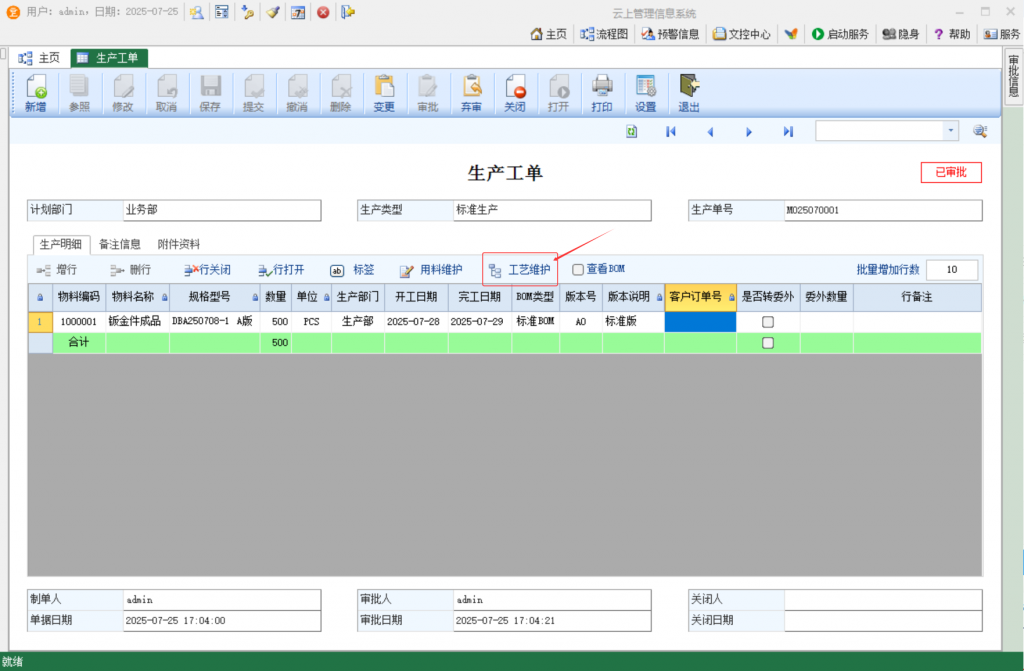Click the 打开 (open) toolbar icon
Screen dimensions: 1024x671
point(558,93)
